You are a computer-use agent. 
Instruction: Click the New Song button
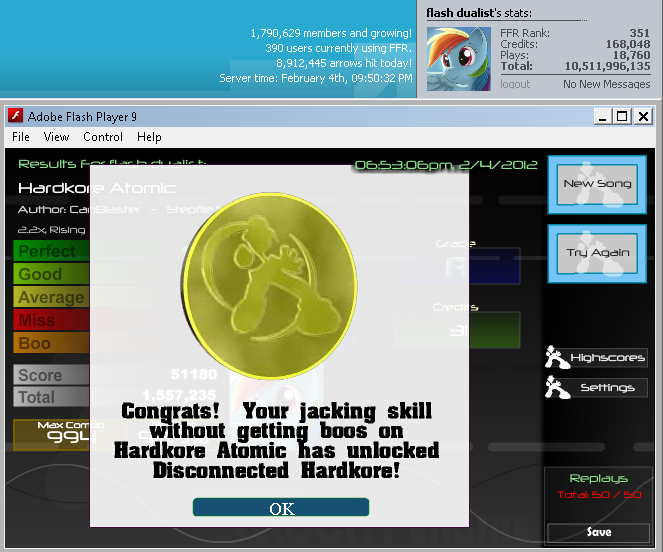(597, 184)
